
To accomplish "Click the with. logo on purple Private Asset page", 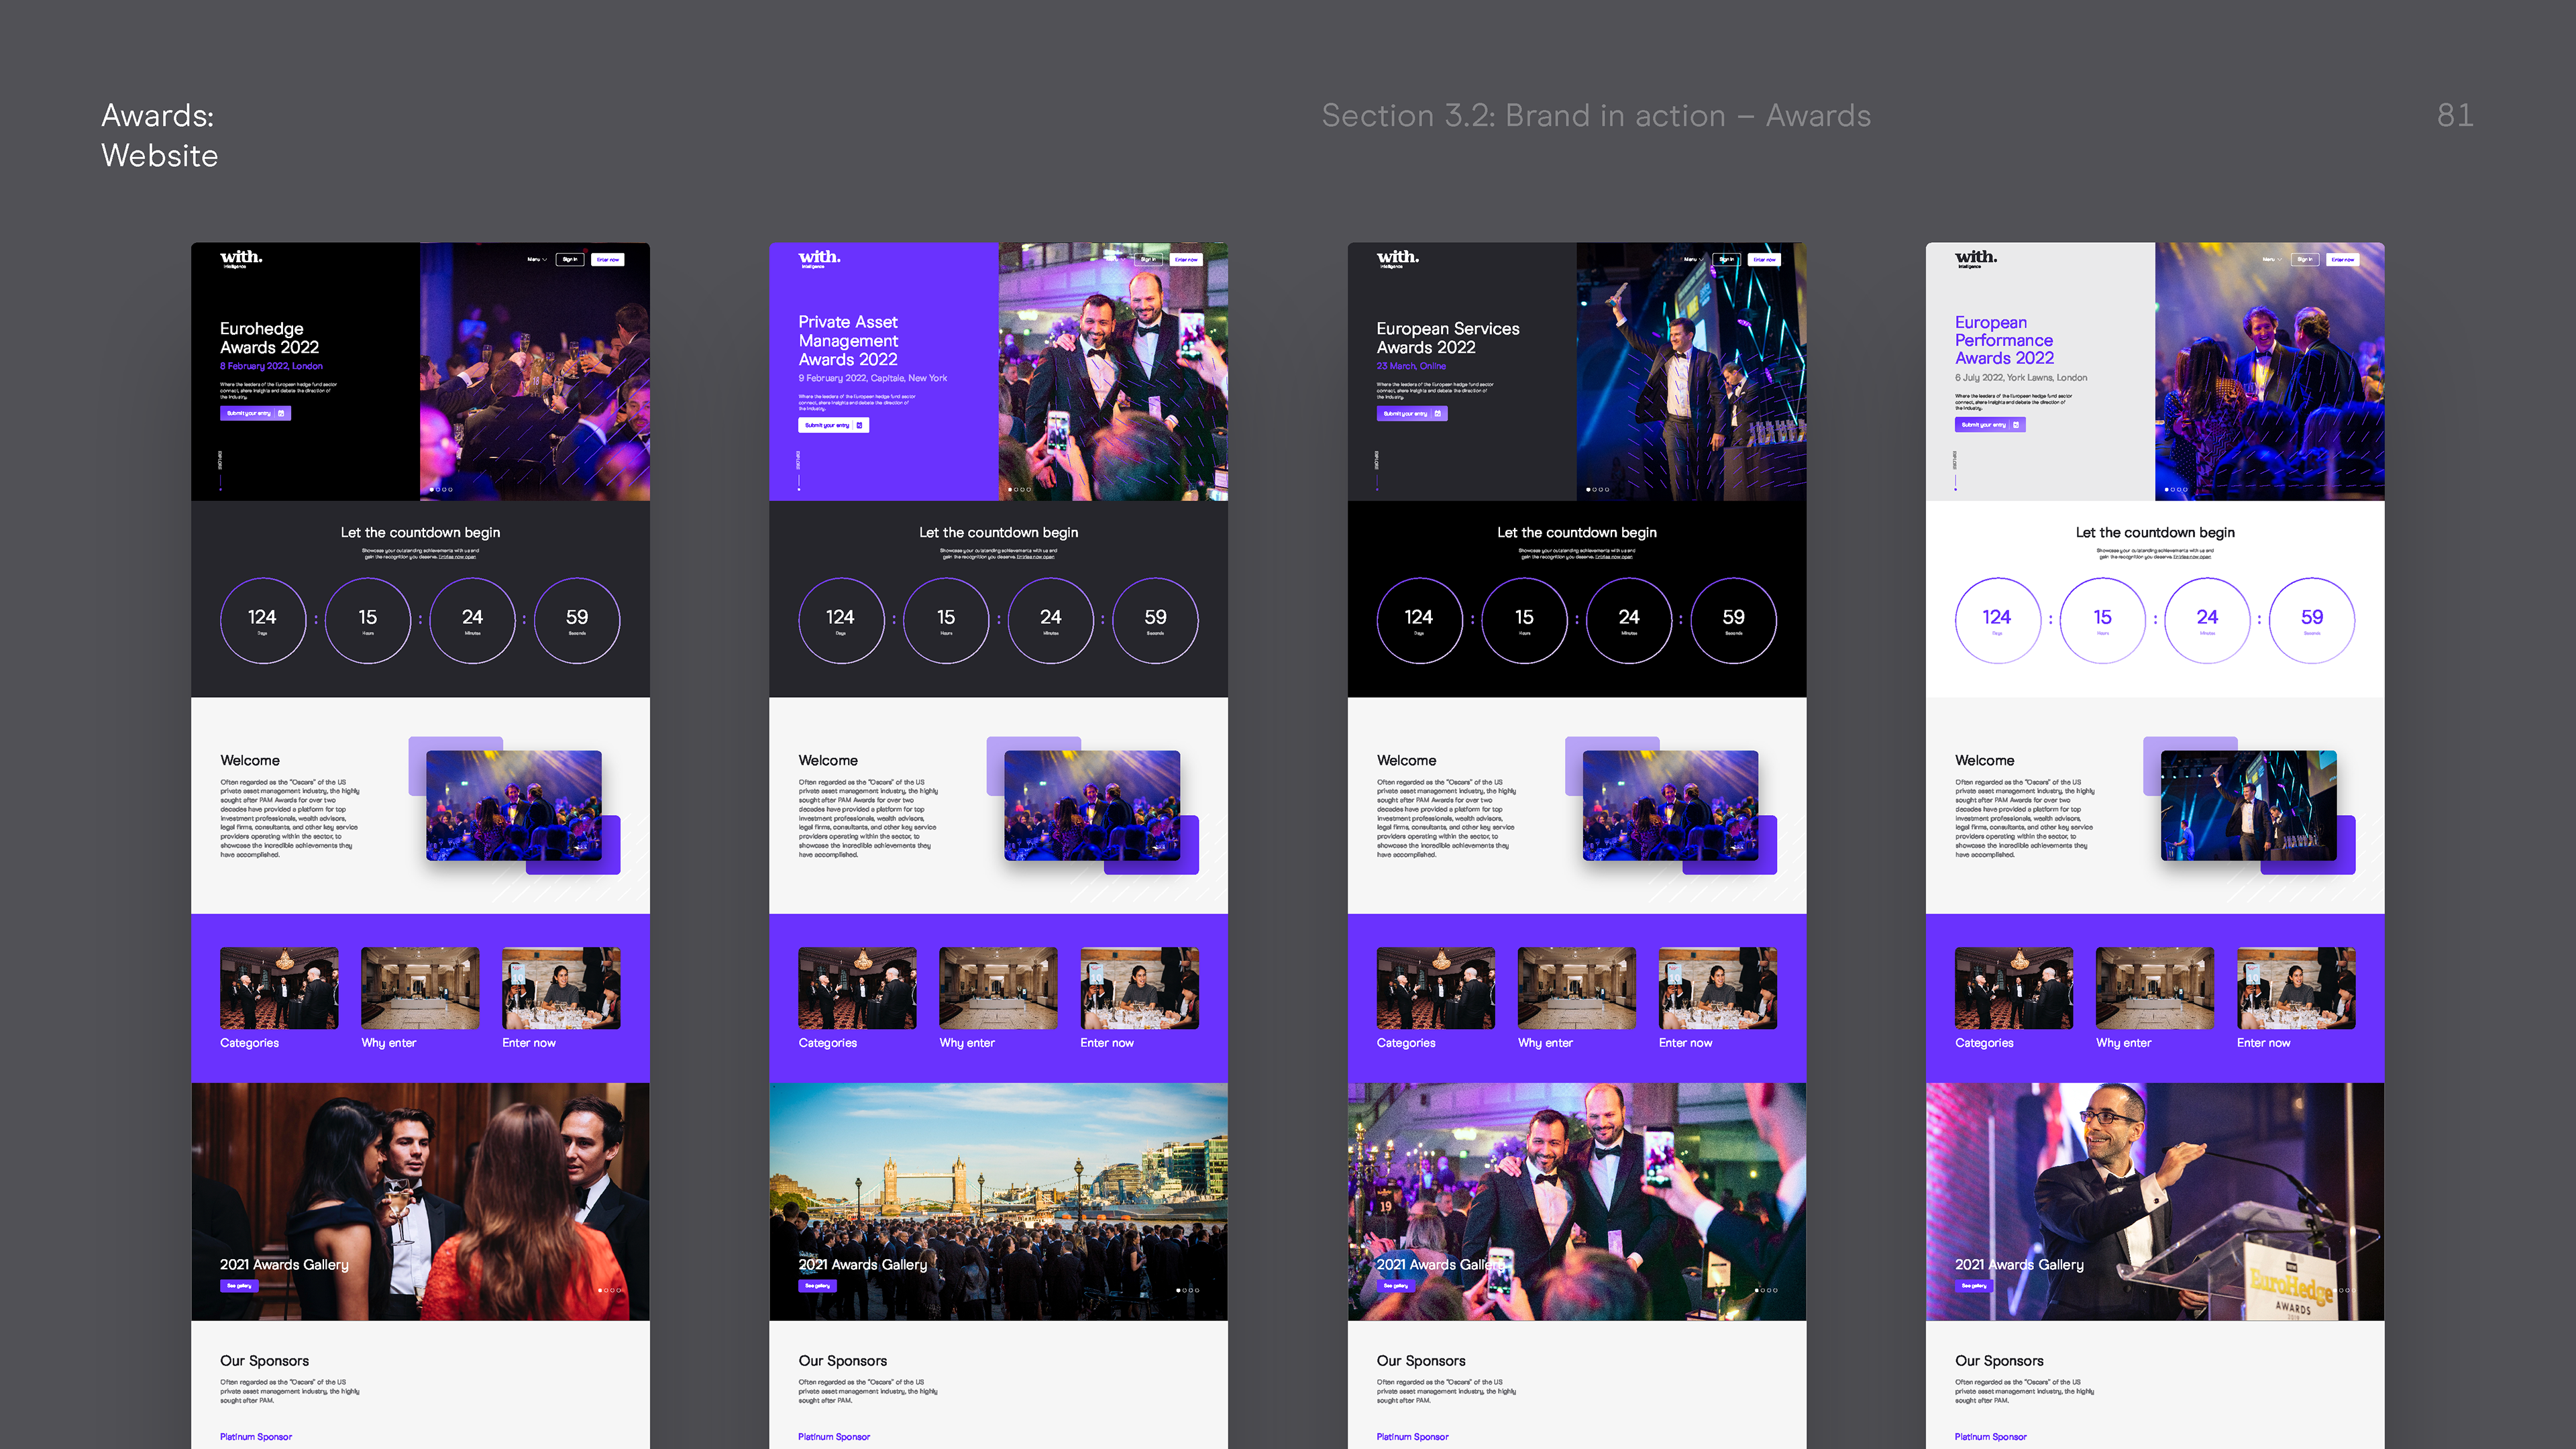I will (819, 258).
